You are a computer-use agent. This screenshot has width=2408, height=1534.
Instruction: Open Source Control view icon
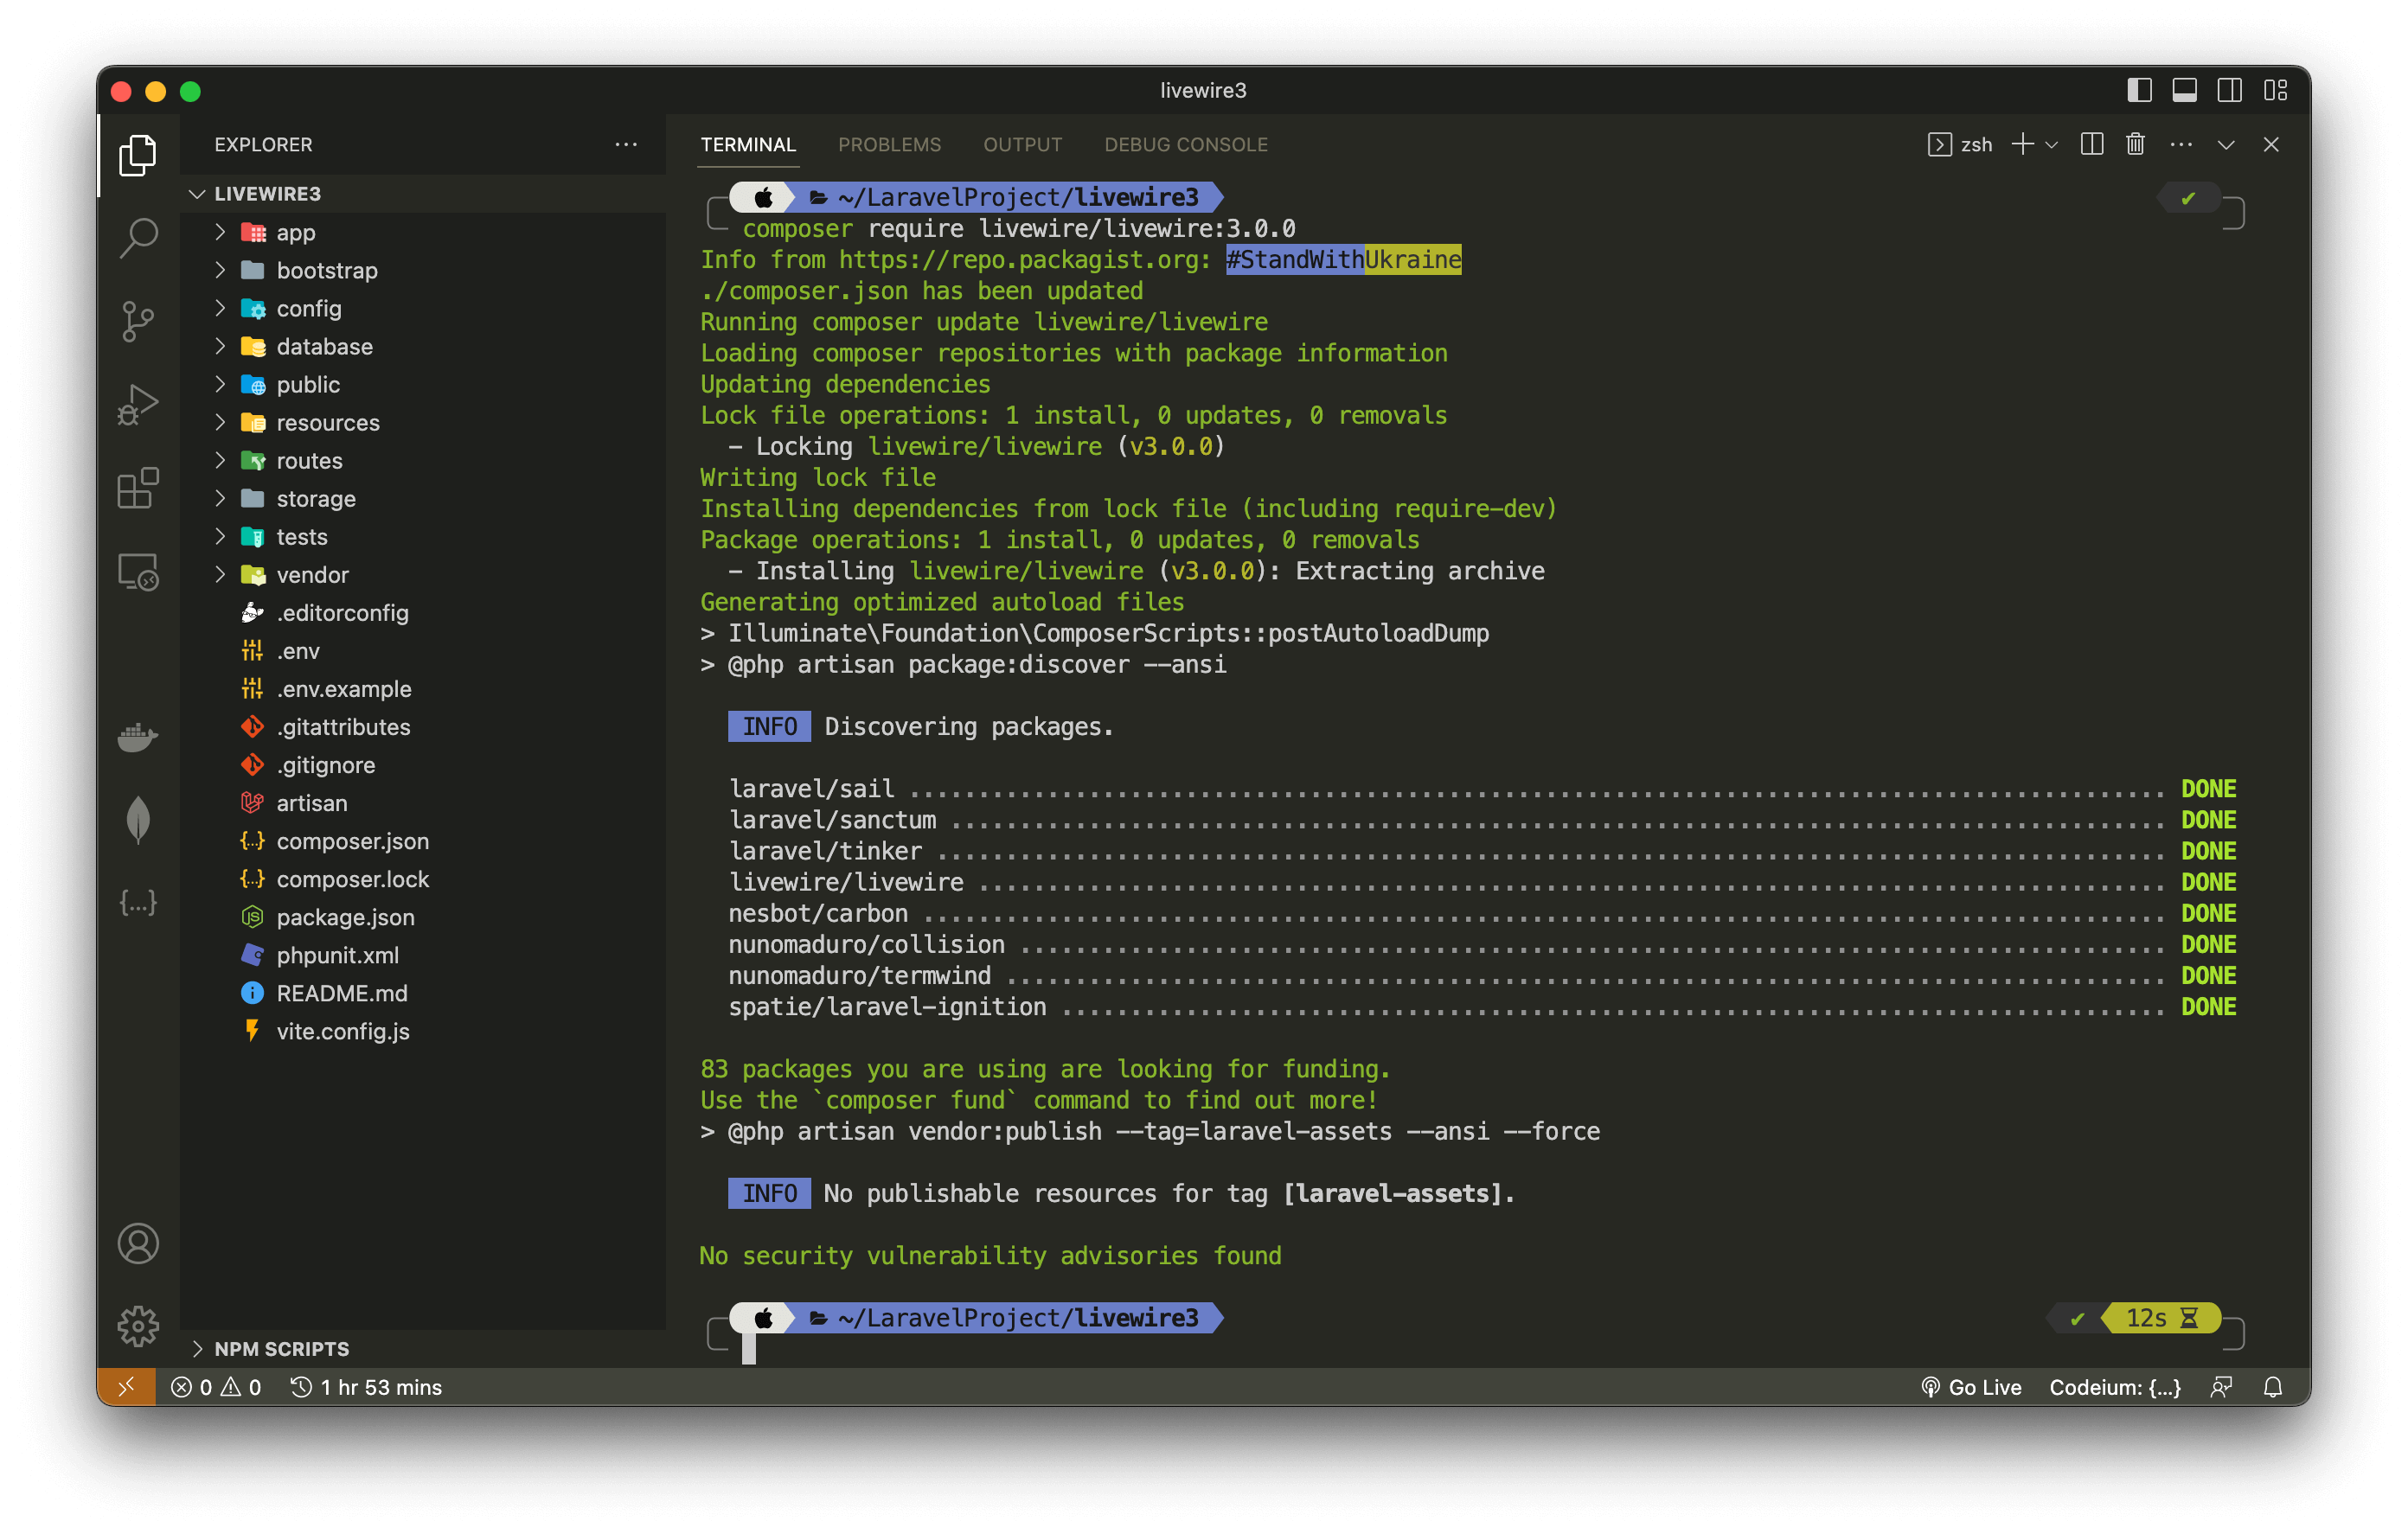[138, 321]
